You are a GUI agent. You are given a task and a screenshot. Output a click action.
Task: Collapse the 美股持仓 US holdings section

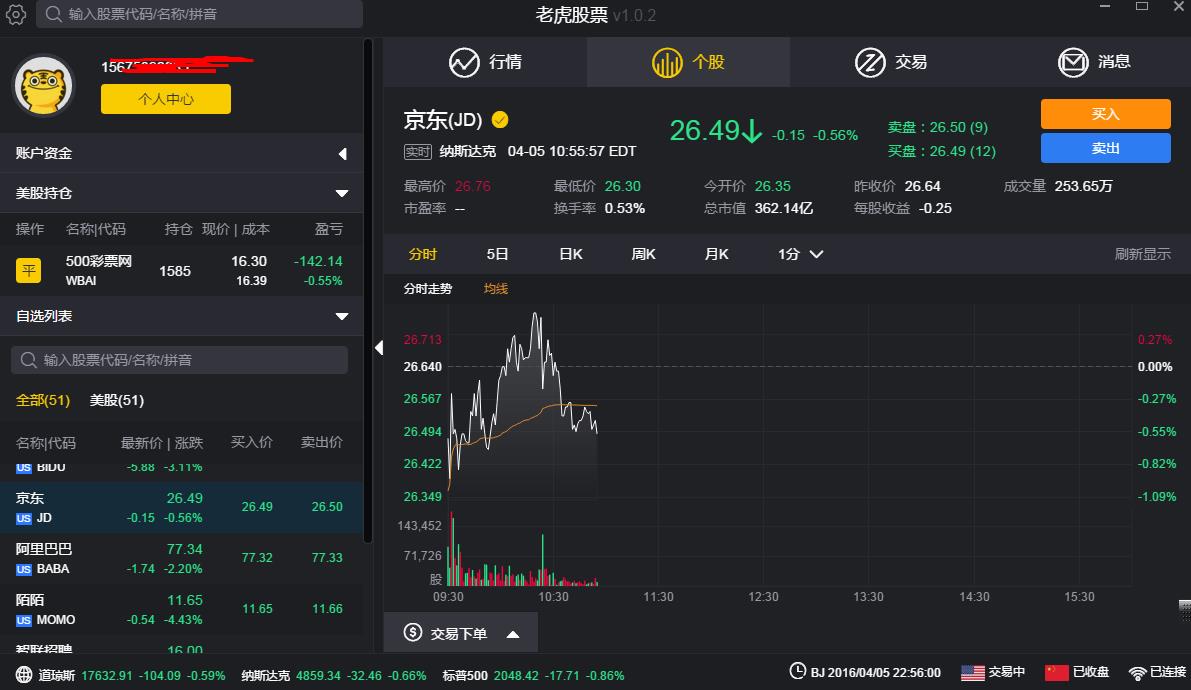182,193
